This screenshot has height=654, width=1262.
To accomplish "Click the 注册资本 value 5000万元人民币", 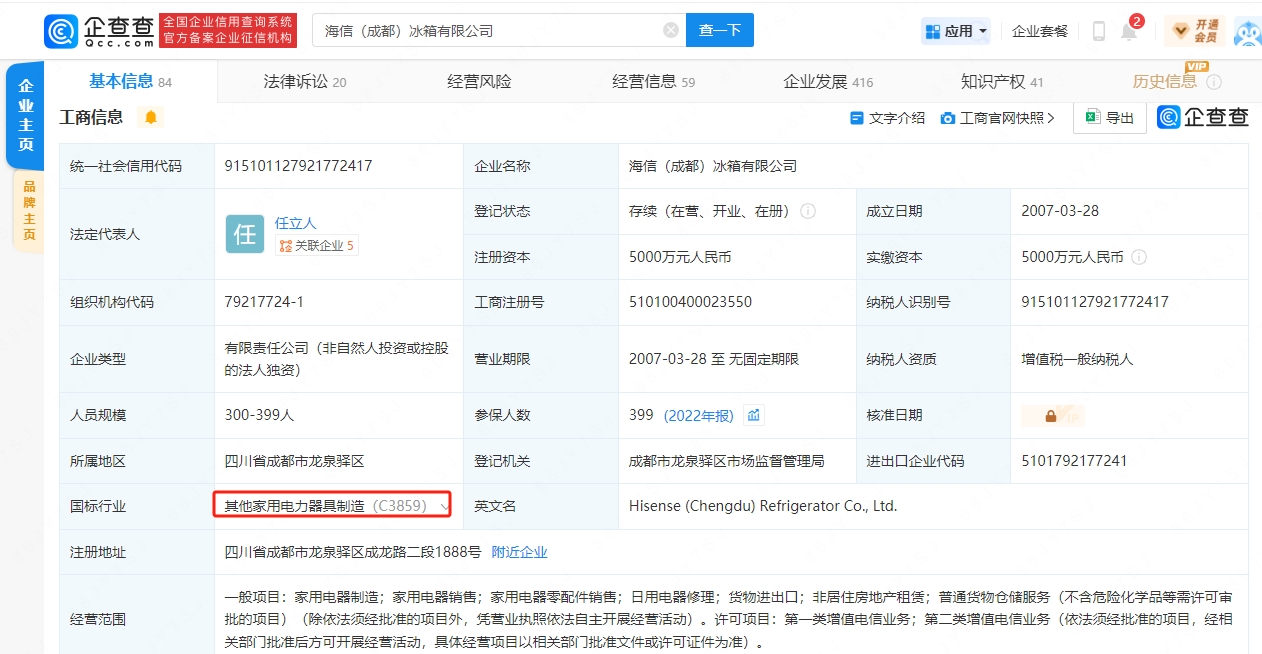I will [680, 257].
